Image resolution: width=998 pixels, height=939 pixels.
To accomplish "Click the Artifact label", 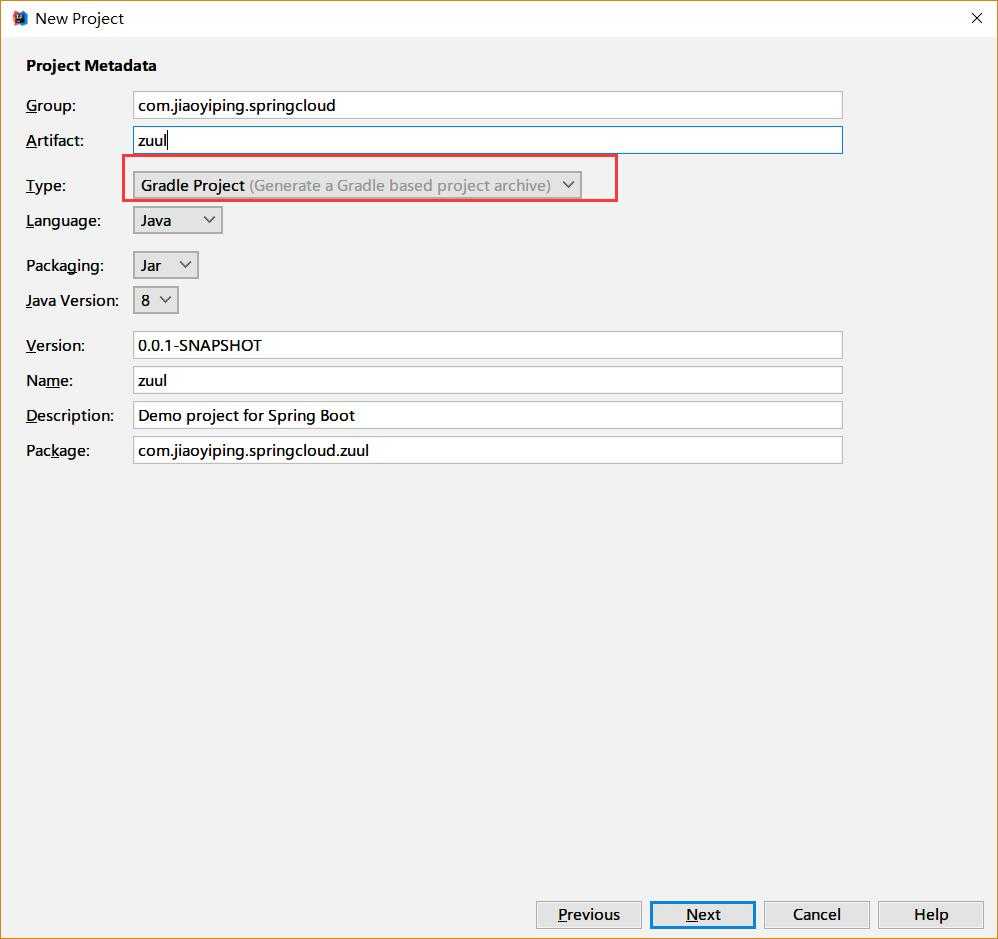I will click(55, 141).
